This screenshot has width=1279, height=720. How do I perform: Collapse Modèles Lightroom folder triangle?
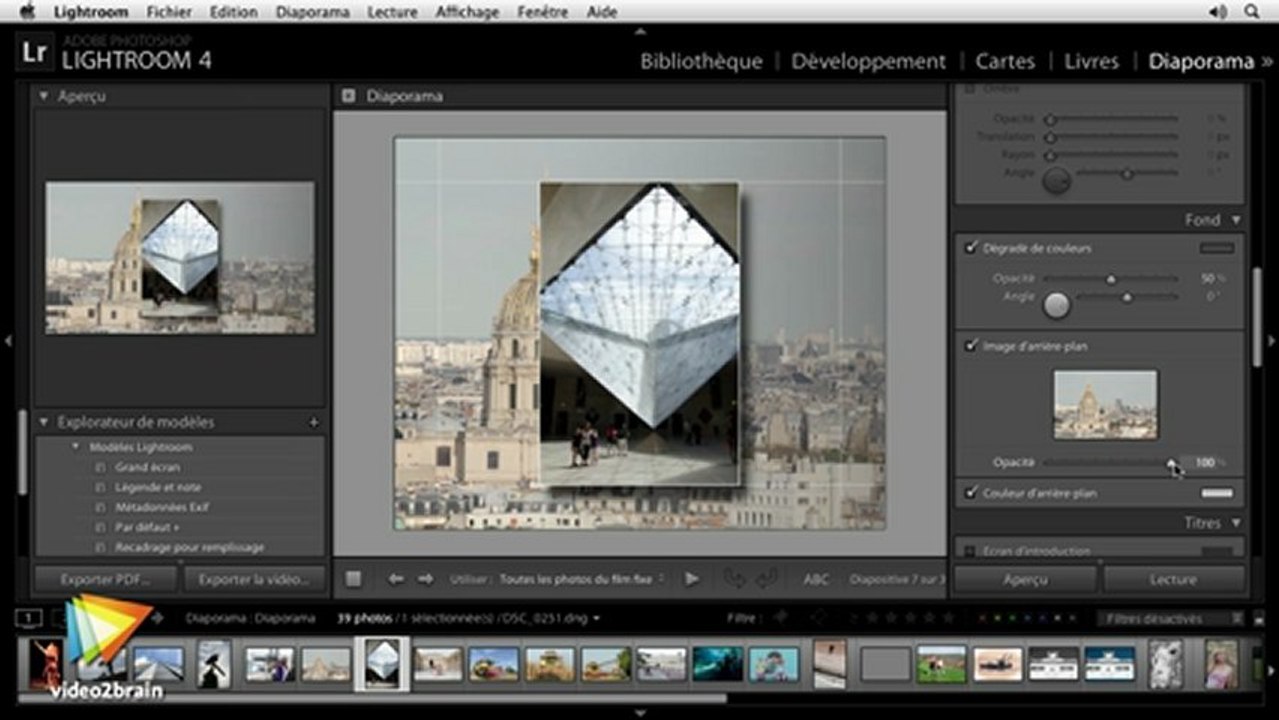coord(76,446)
